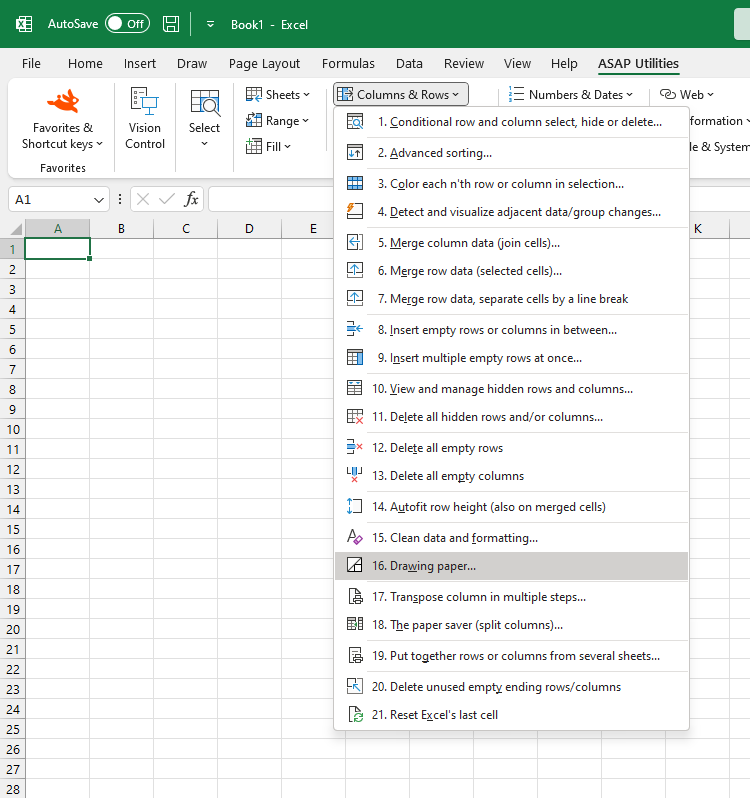The height and width of the screenshot is (798, 750).
Task: Click the Delete all empty columns icon
Action: [355, 476]
